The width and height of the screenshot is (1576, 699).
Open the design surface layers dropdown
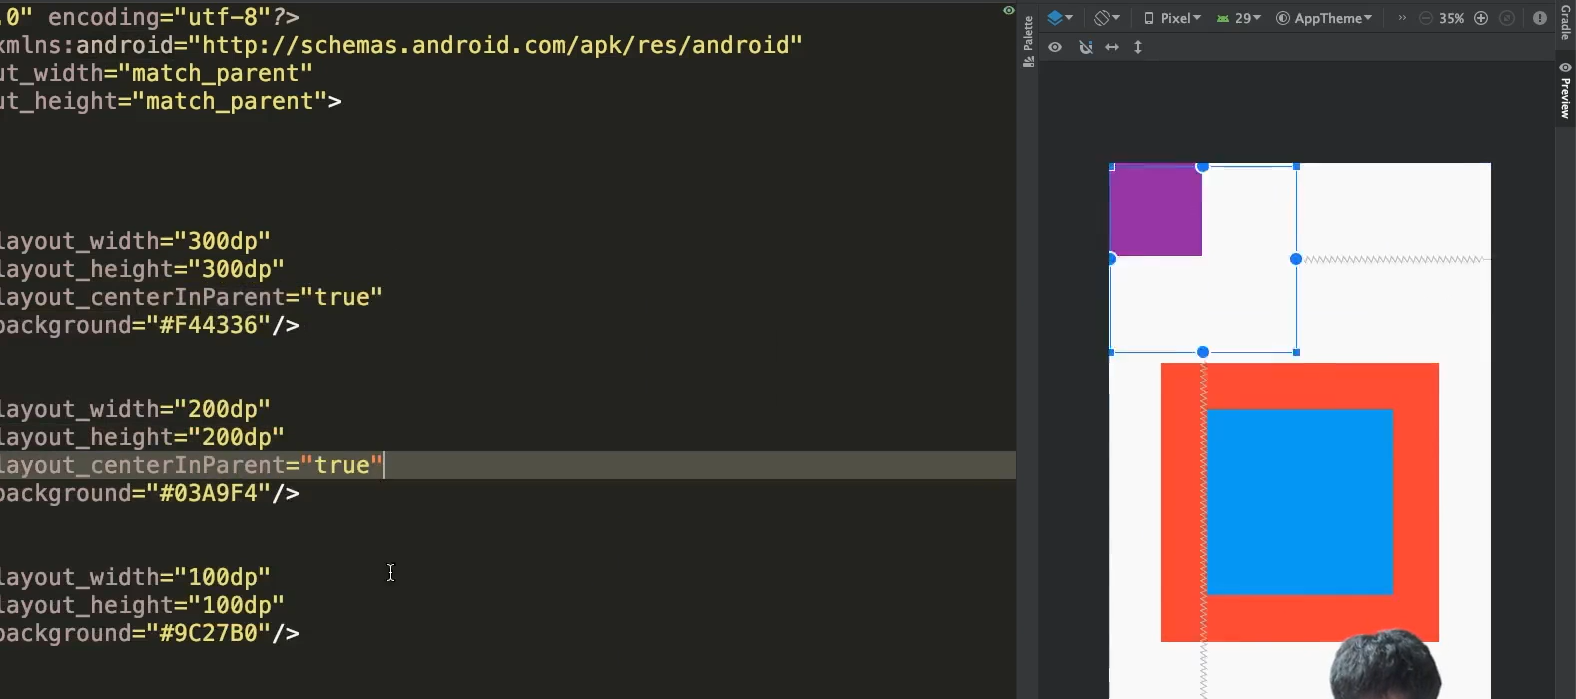1059,18
